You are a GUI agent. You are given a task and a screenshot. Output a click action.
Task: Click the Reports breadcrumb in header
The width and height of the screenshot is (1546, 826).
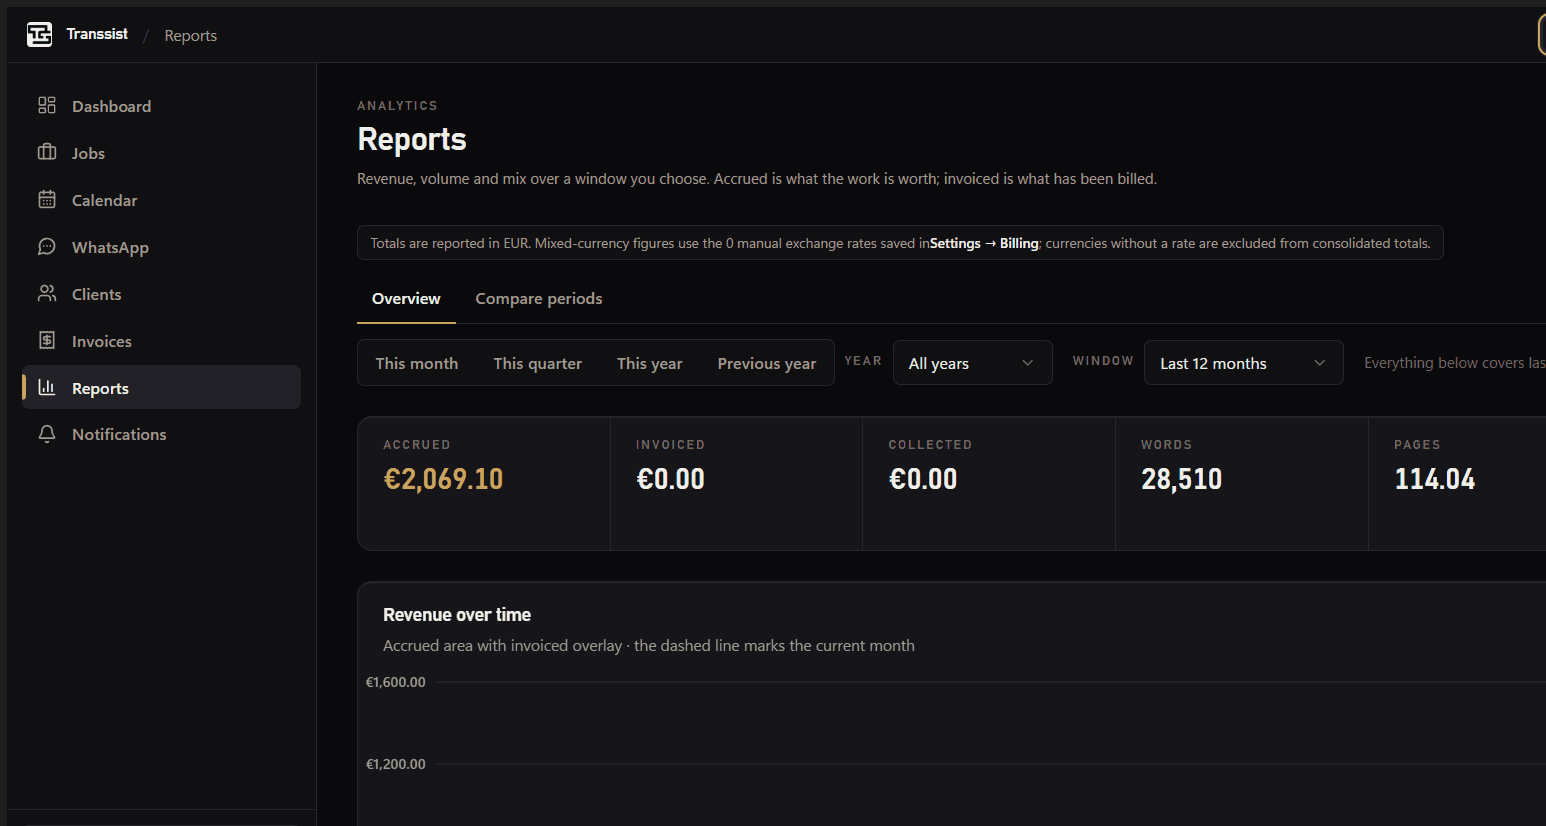click(x=190, y=35)
